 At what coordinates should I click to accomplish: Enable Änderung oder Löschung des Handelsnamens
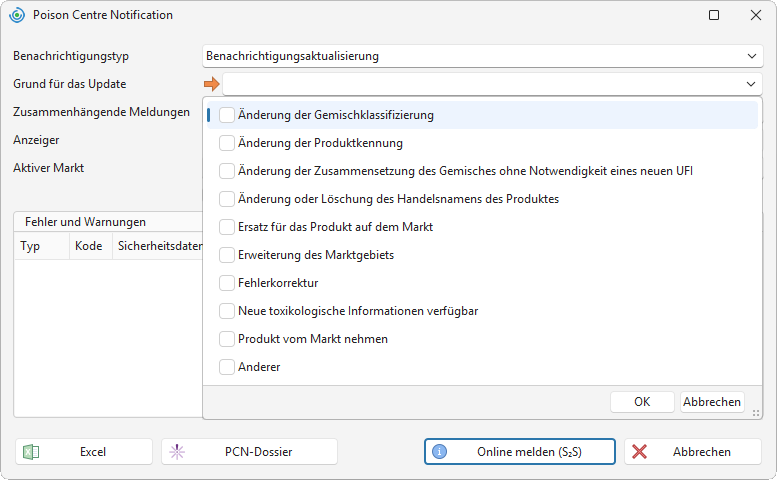pyautogui.click(x=227, y=199)
